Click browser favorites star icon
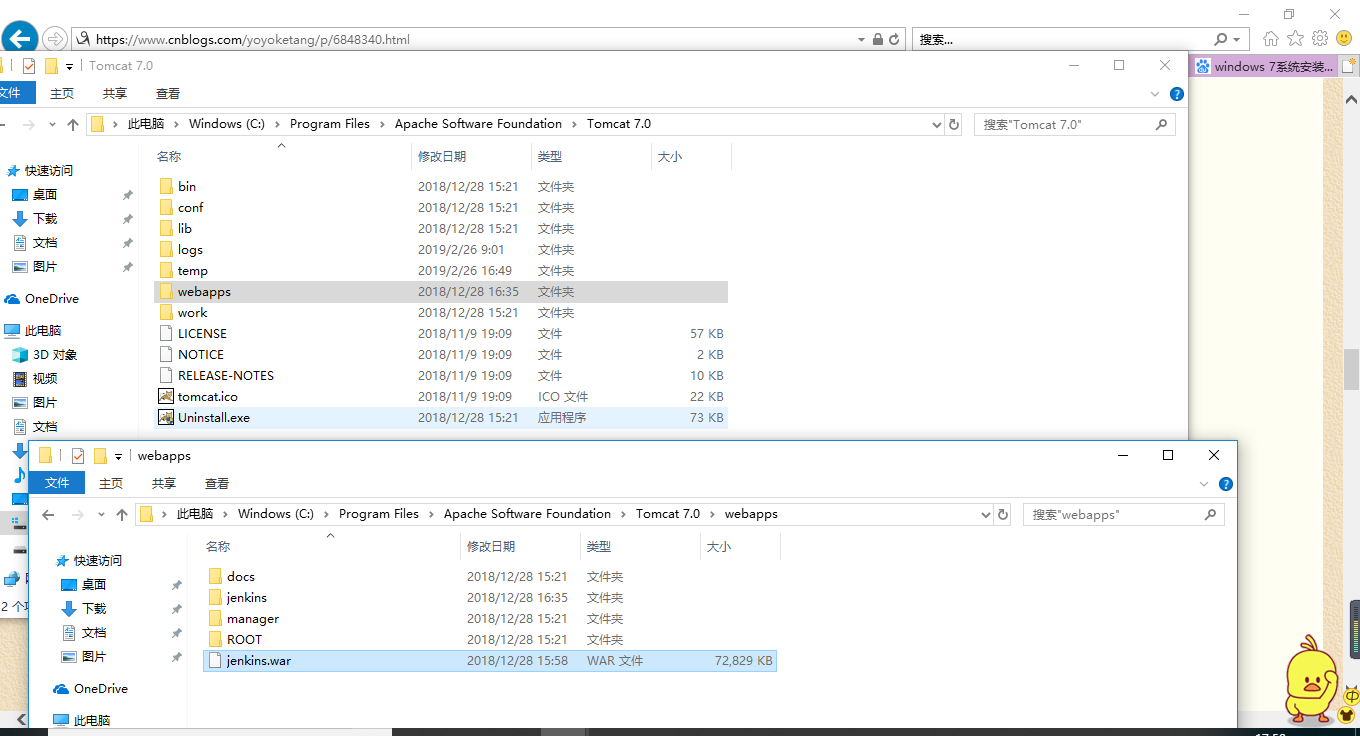The height and width of the screenshot is (736, 1360). [1295, 39]
